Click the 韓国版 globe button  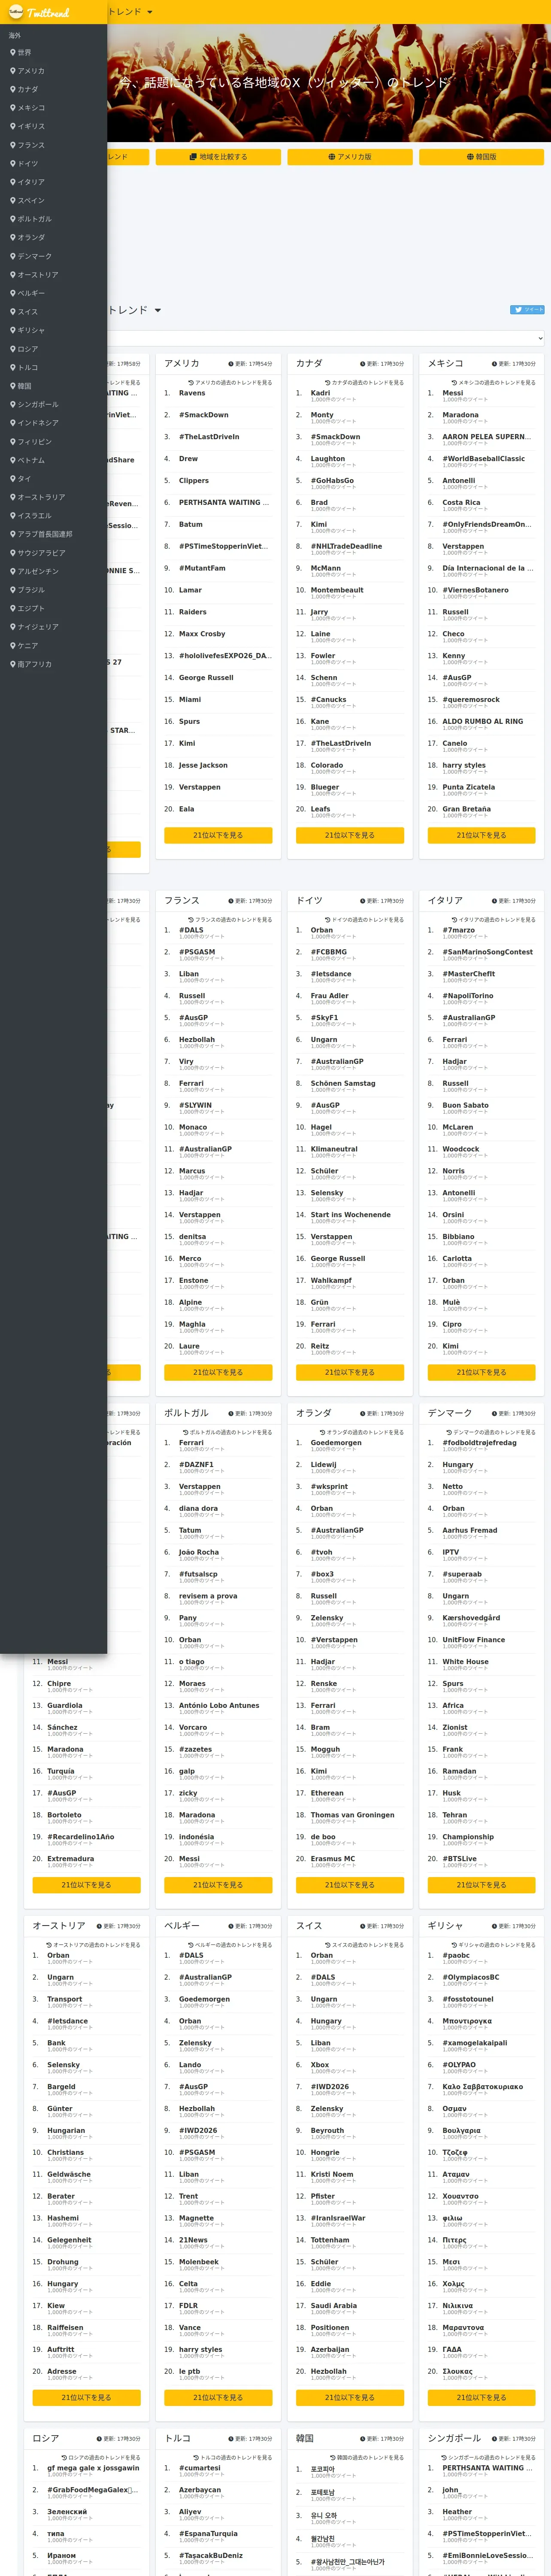point(481,157)
